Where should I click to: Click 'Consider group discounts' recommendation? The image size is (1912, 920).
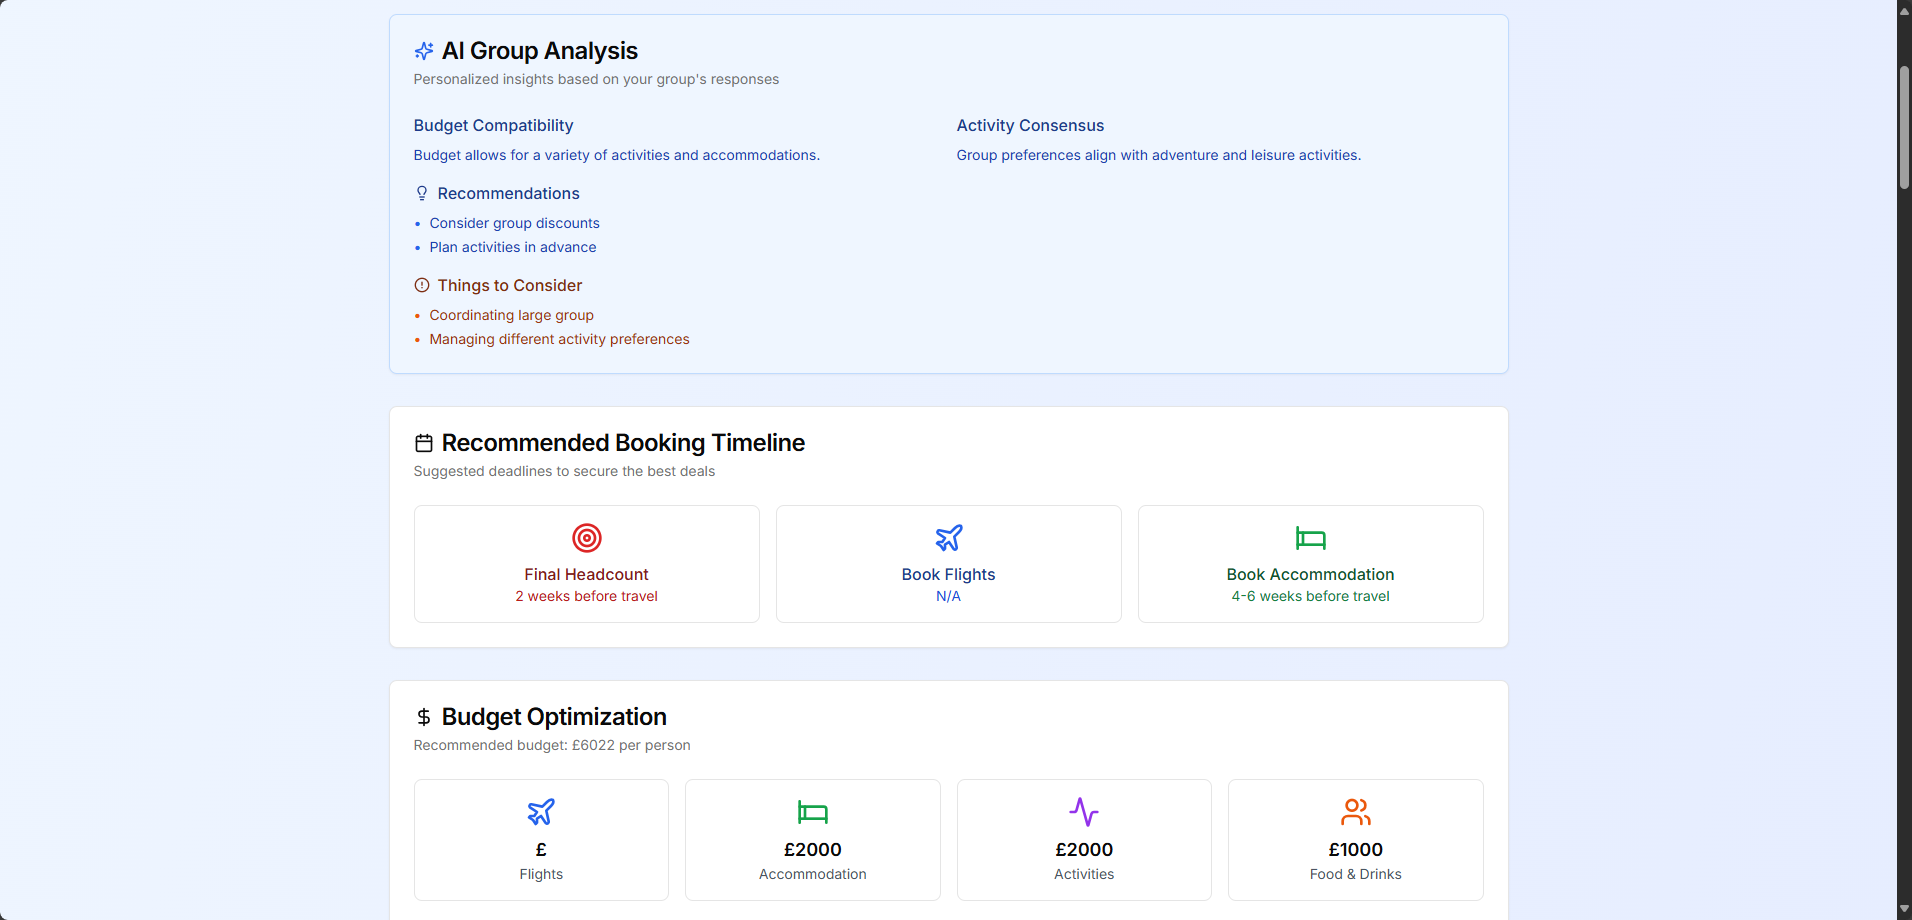tap(515, 223)
